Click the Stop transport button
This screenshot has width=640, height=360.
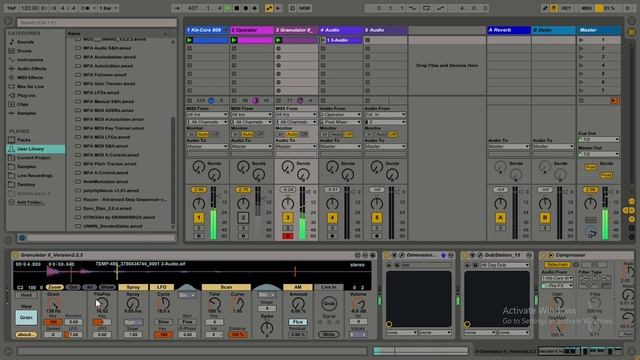tap(237, 8)
